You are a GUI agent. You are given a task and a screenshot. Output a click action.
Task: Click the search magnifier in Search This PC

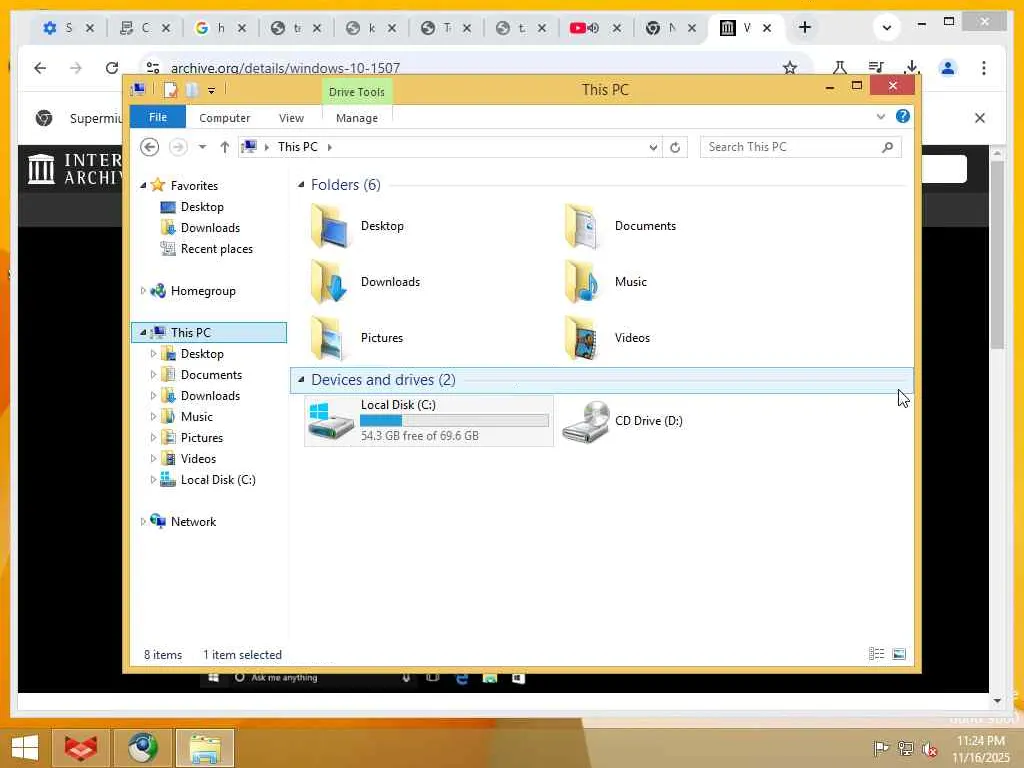click(x=887, y=147)
